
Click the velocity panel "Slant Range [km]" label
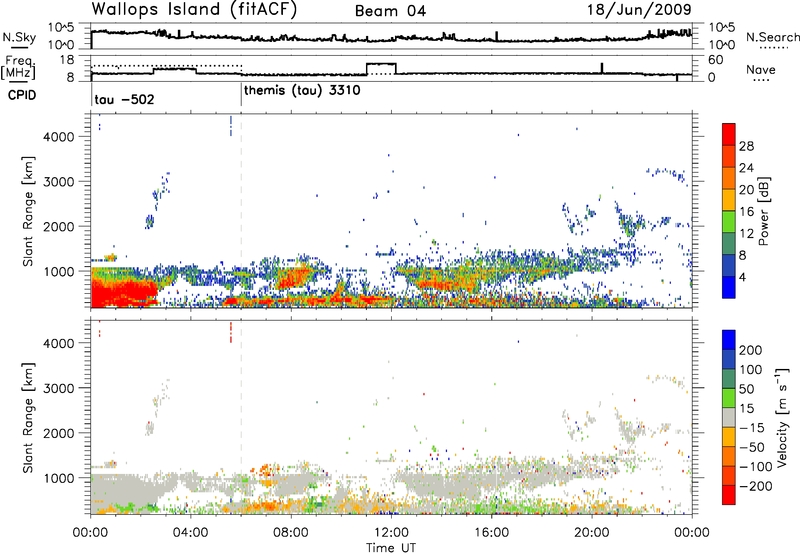[29, 417]
